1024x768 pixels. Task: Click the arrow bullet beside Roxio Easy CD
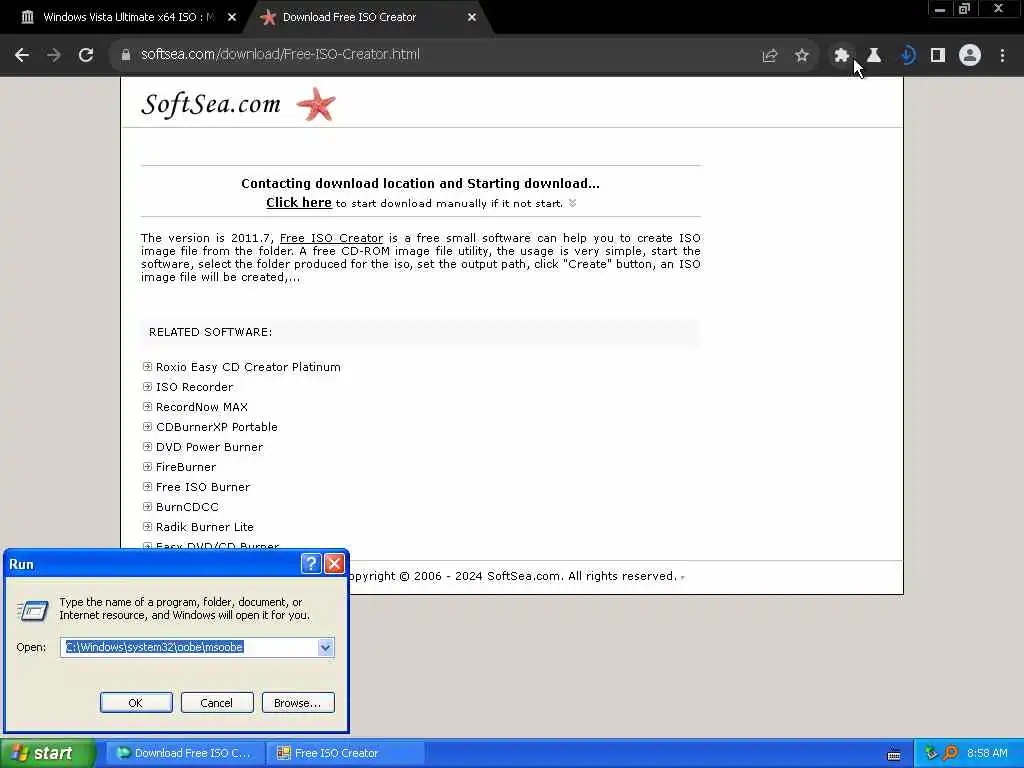click(148, 366)
